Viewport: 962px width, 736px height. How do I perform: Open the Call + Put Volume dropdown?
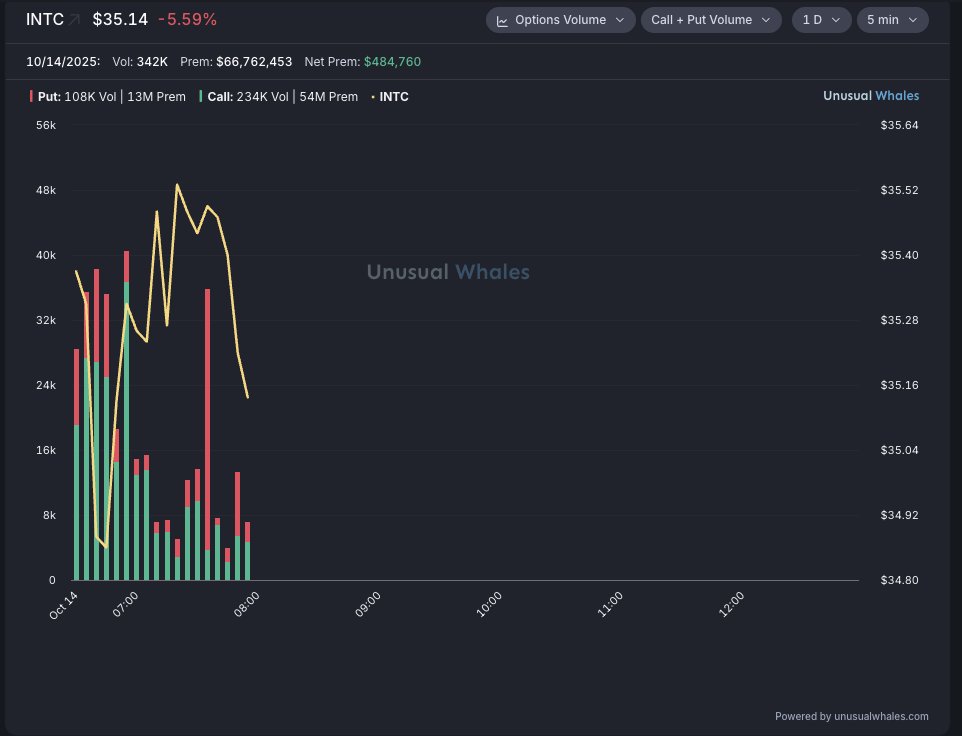coord(711,20)
